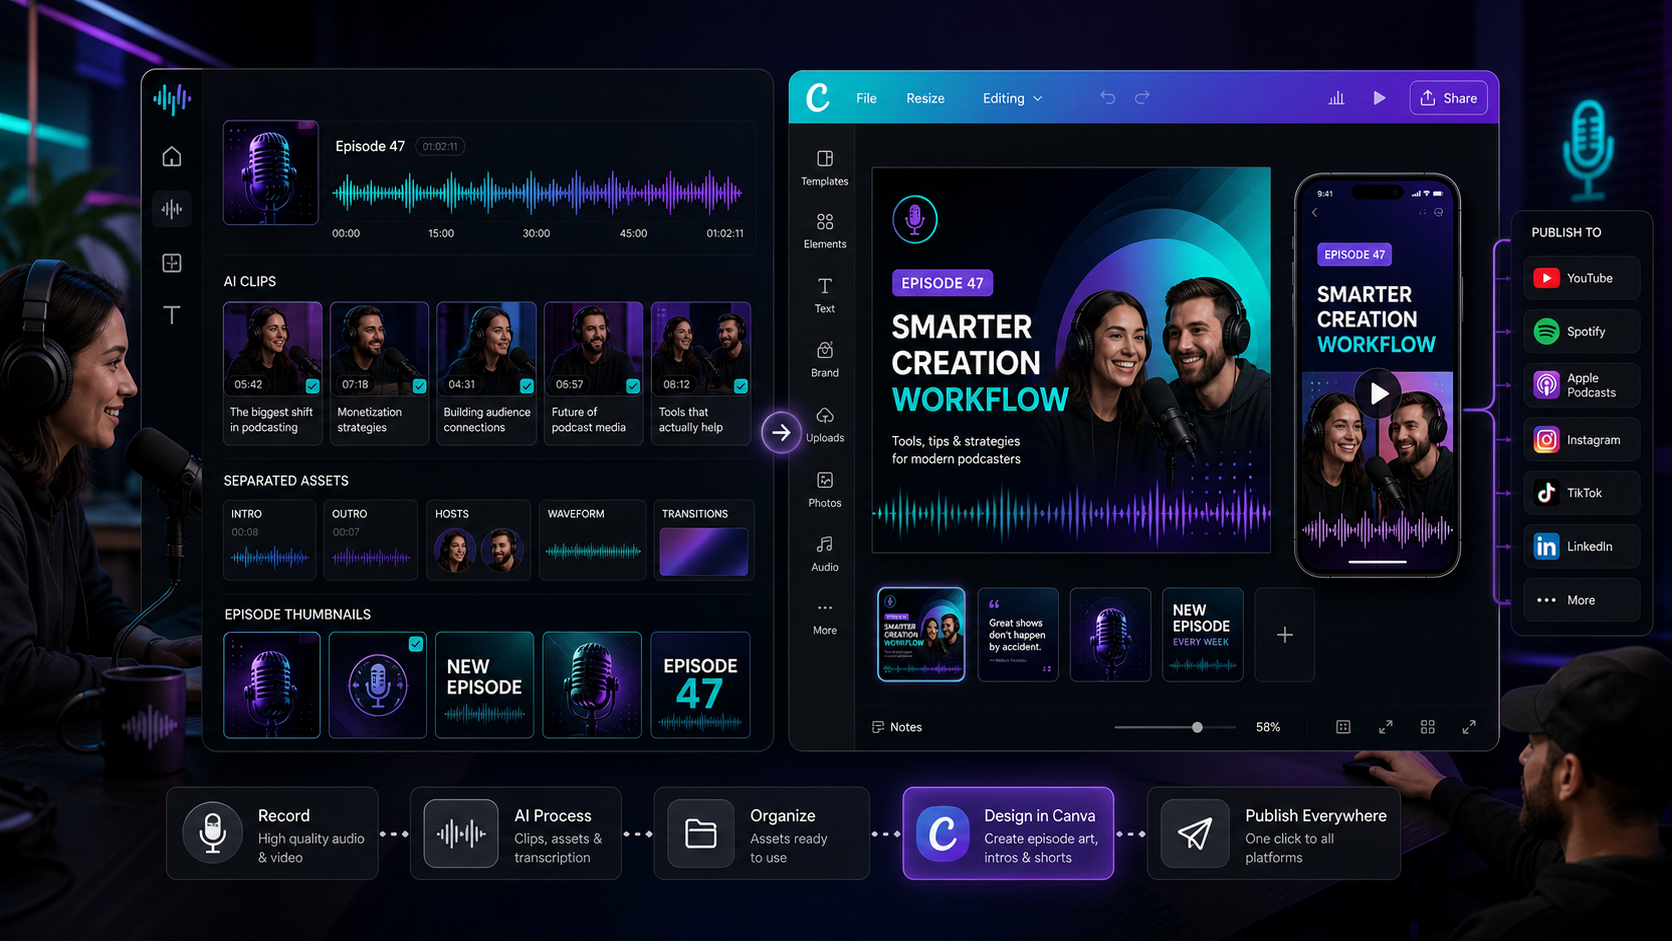Select LinkedIn as publish destination

coord(1582,546)
